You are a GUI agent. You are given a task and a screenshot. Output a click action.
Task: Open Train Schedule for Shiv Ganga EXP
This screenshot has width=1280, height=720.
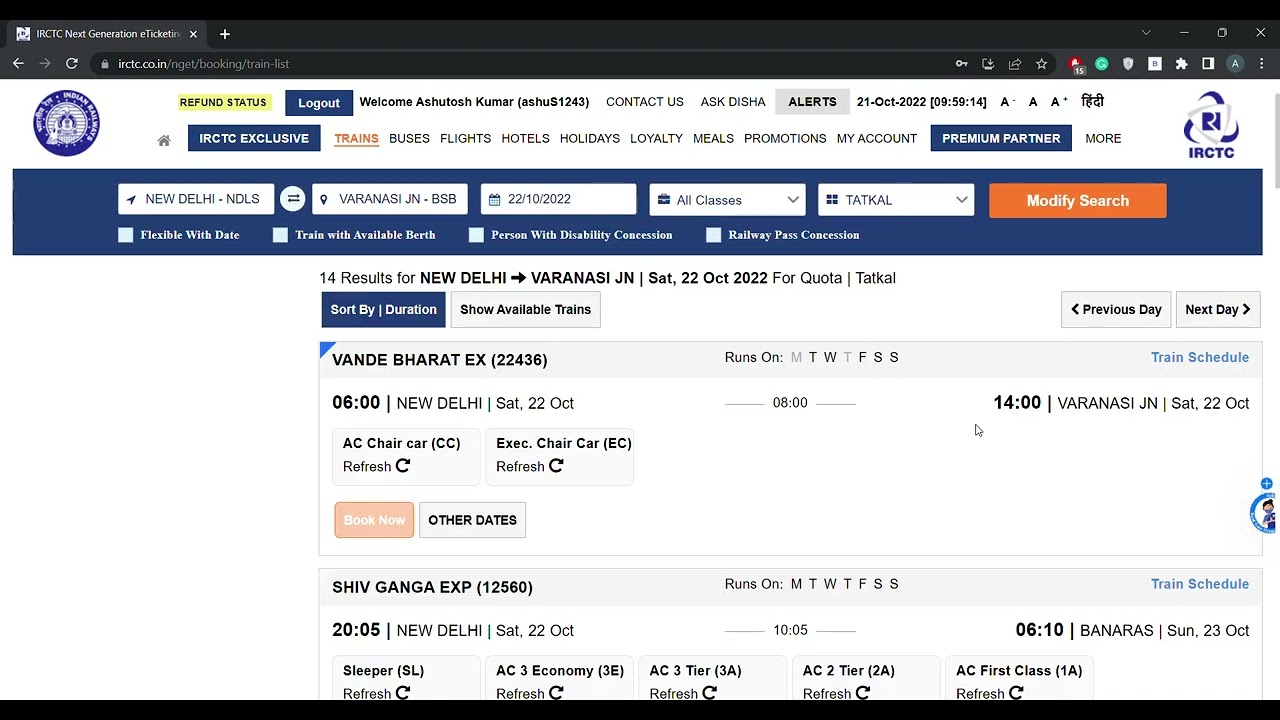[x=1200, y=584]
